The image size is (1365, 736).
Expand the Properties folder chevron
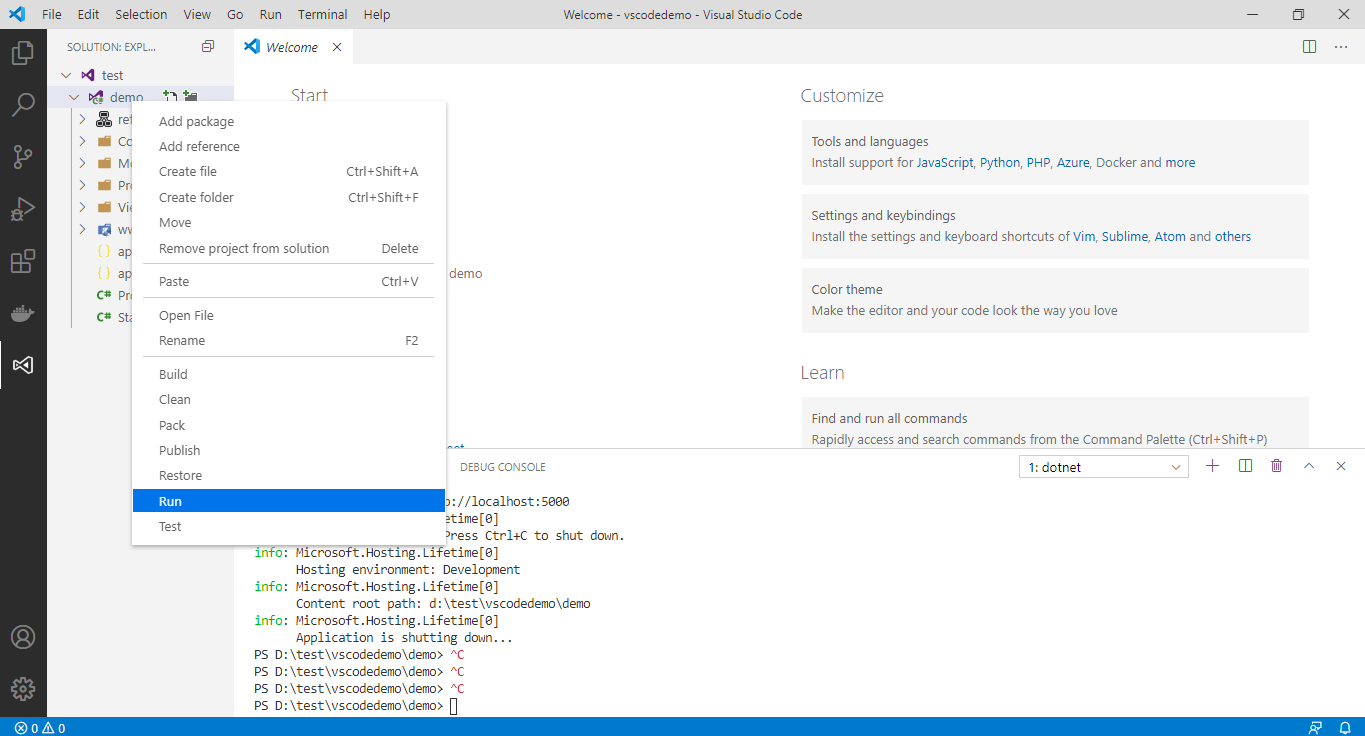pyautogui.click(x=83, y=185)
